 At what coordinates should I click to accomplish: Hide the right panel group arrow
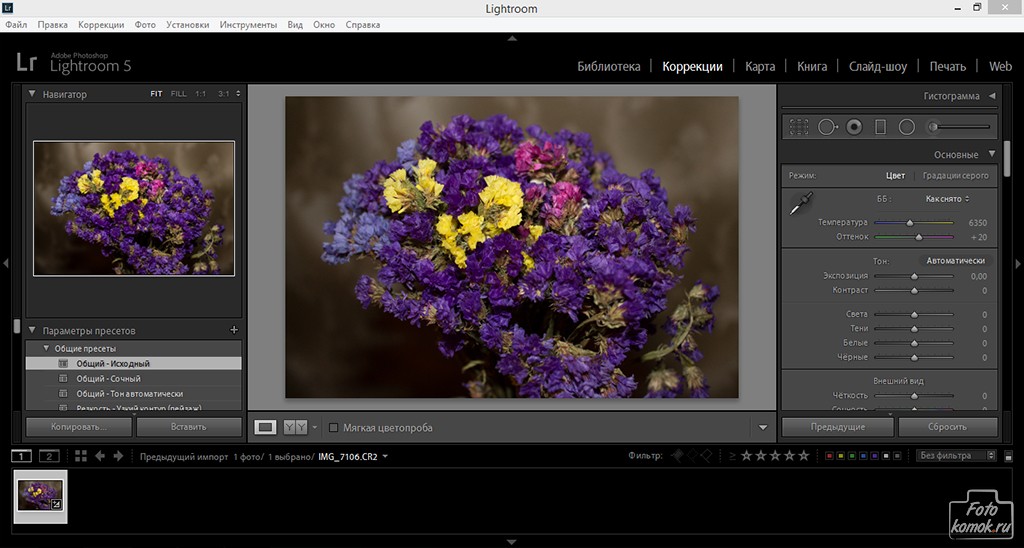(x=1018, y=264)
